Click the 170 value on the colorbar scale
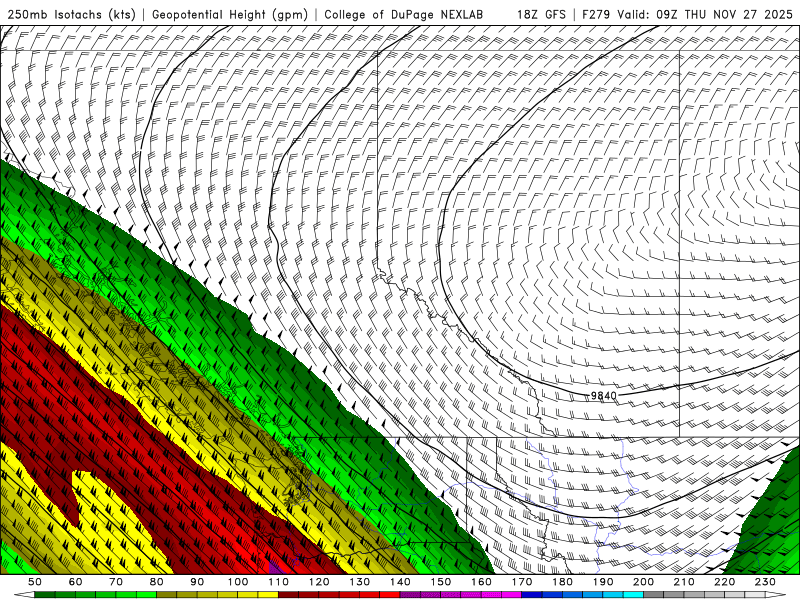 click(522, 582)
